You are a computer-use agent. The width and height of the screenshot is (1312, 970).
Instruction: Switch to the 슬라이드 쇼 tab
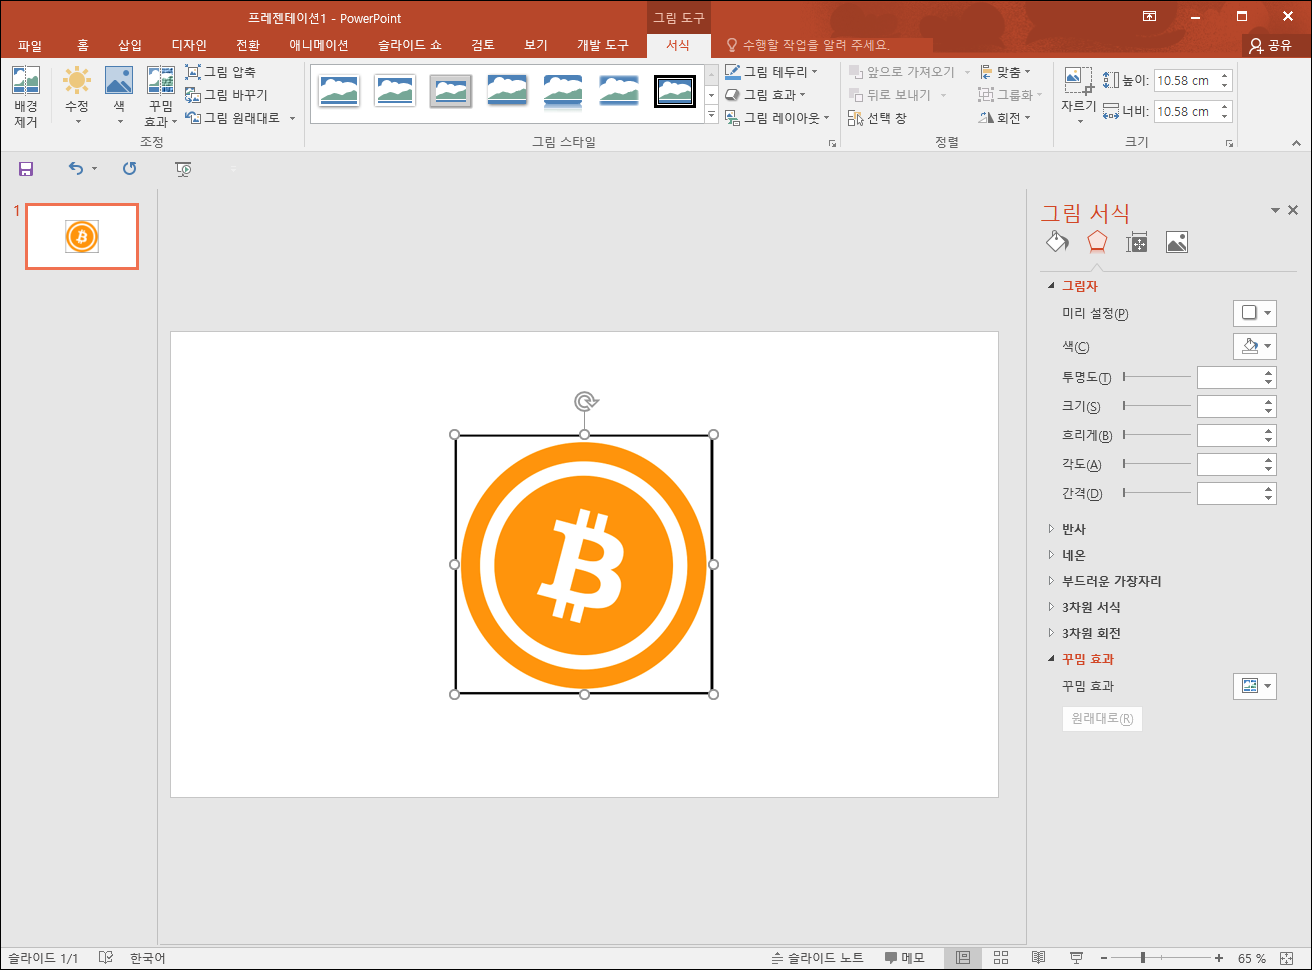pos(410,45)
